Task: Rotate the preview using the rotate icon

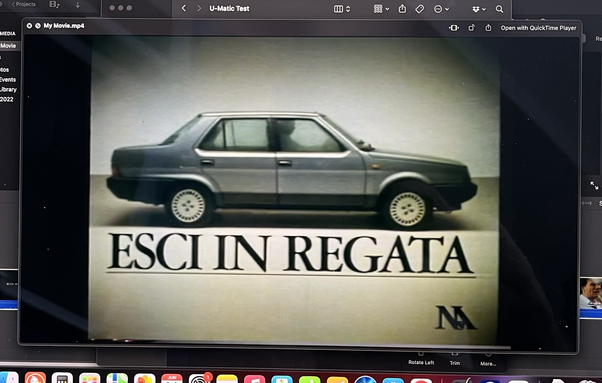Action: click(x=471, y=28)
